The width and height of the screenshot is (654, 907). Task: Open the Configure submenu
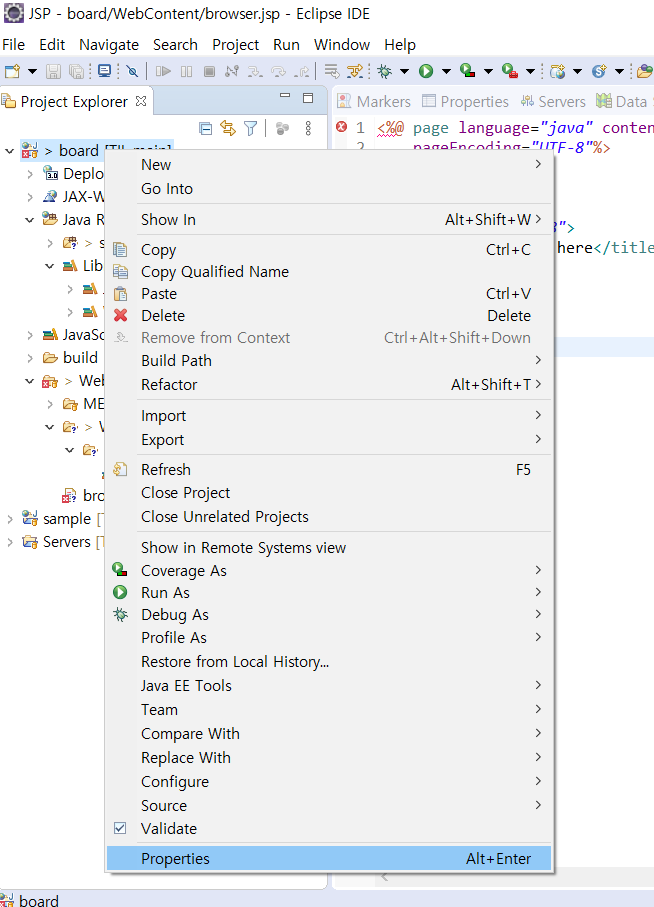coord(330,781)
